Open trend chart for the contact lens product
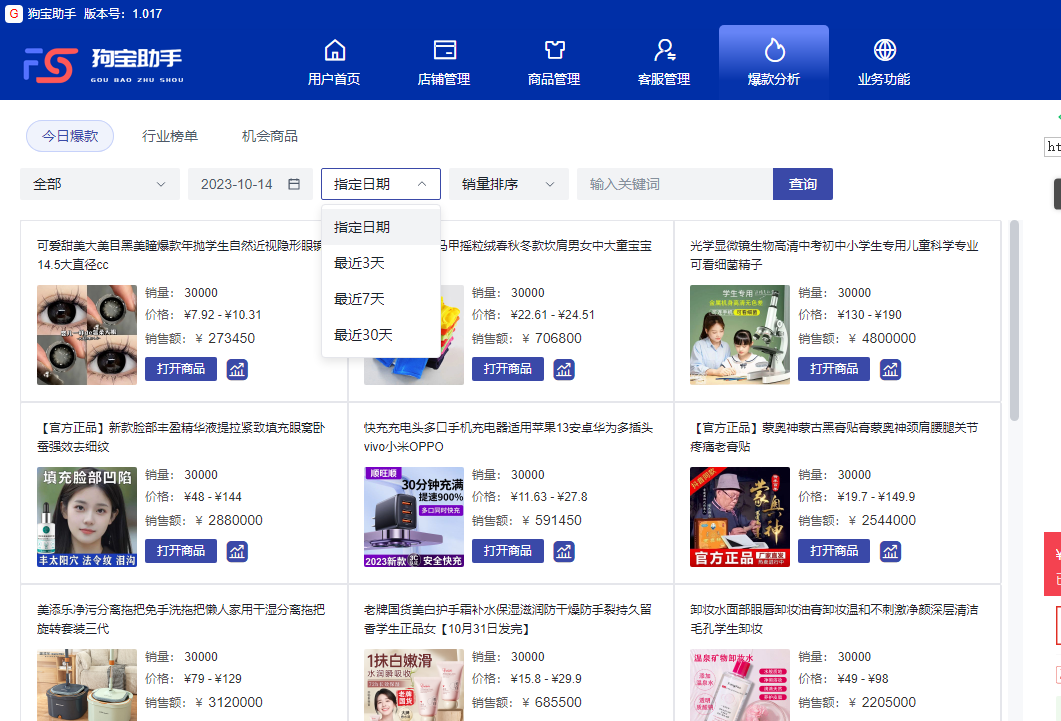 click(x=237, y=369)
